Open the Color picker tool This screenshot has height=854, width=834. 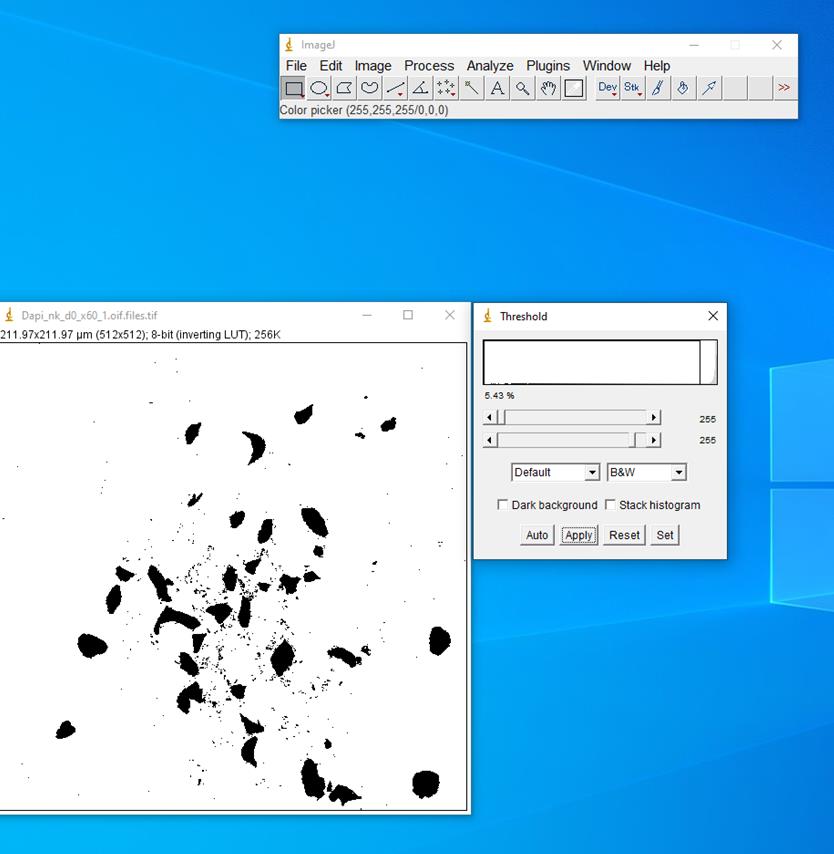(x=572, y=88)
